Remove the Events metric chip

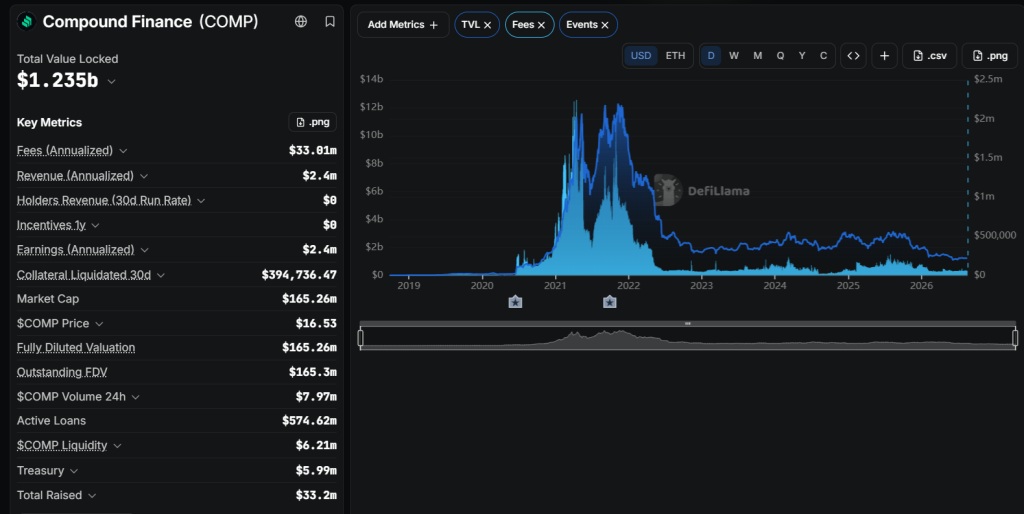coord(605,25)
